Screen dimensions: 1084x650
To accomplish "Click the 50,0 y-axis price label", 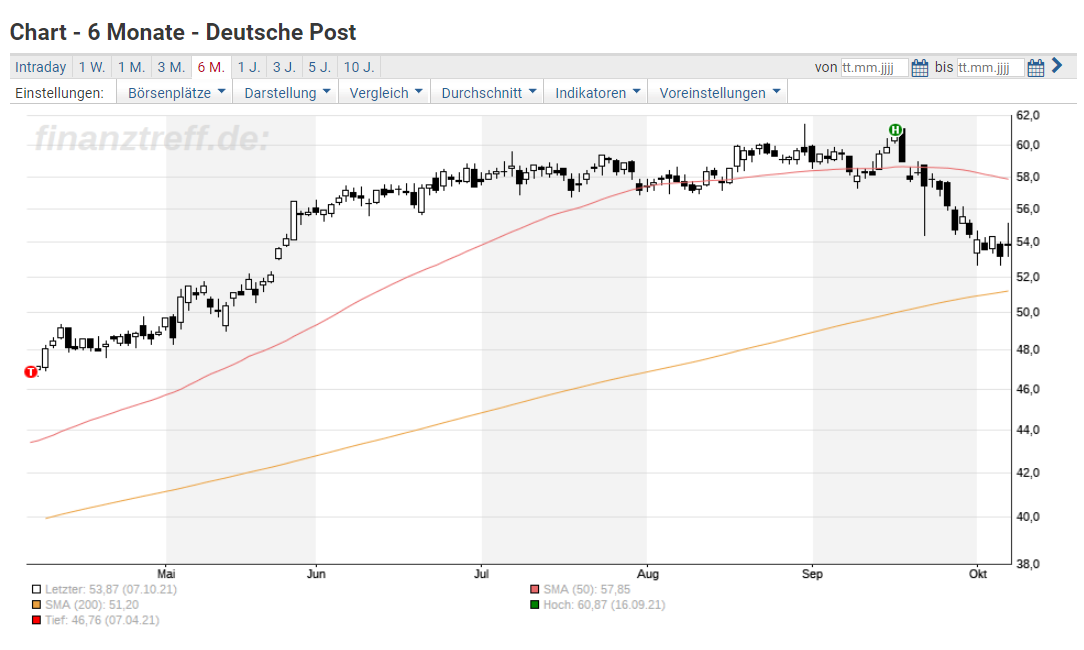I will 1028,313.
